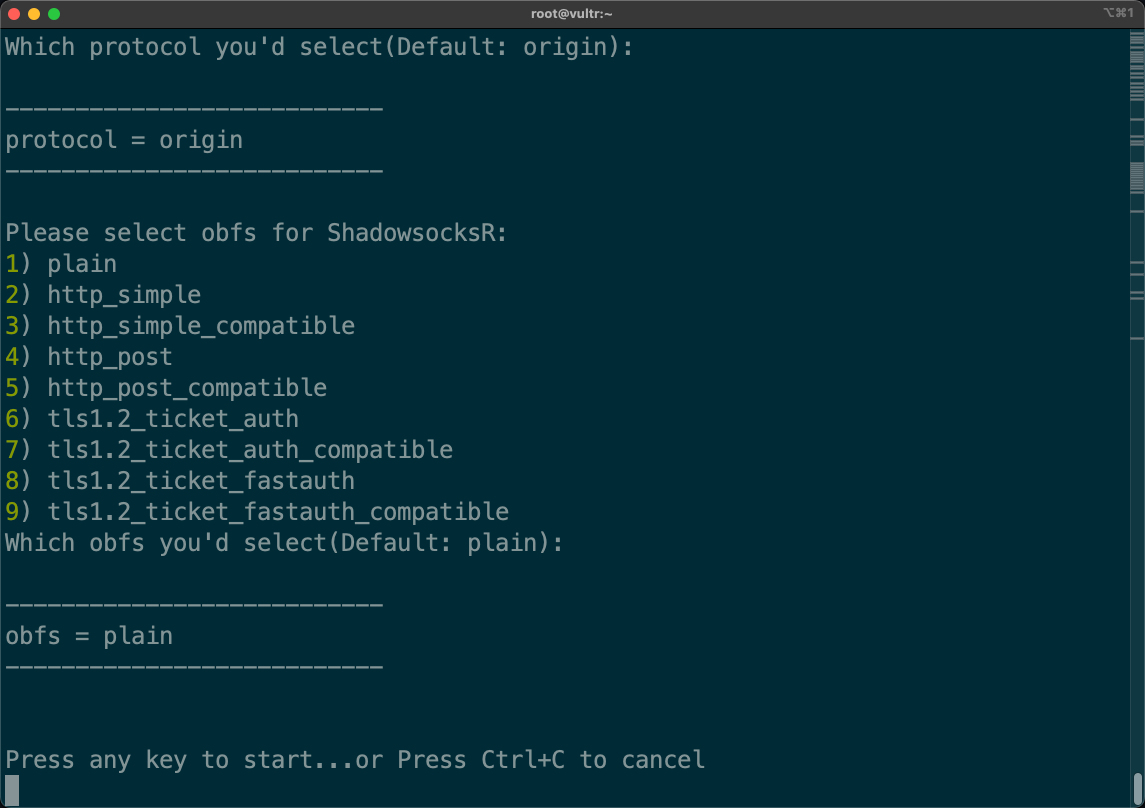The width and height of the screenshot is (1145, 808).
Task: Click the 'http_simple_compatible' option text
Action: pyautogui.click(x=200, y=326)
